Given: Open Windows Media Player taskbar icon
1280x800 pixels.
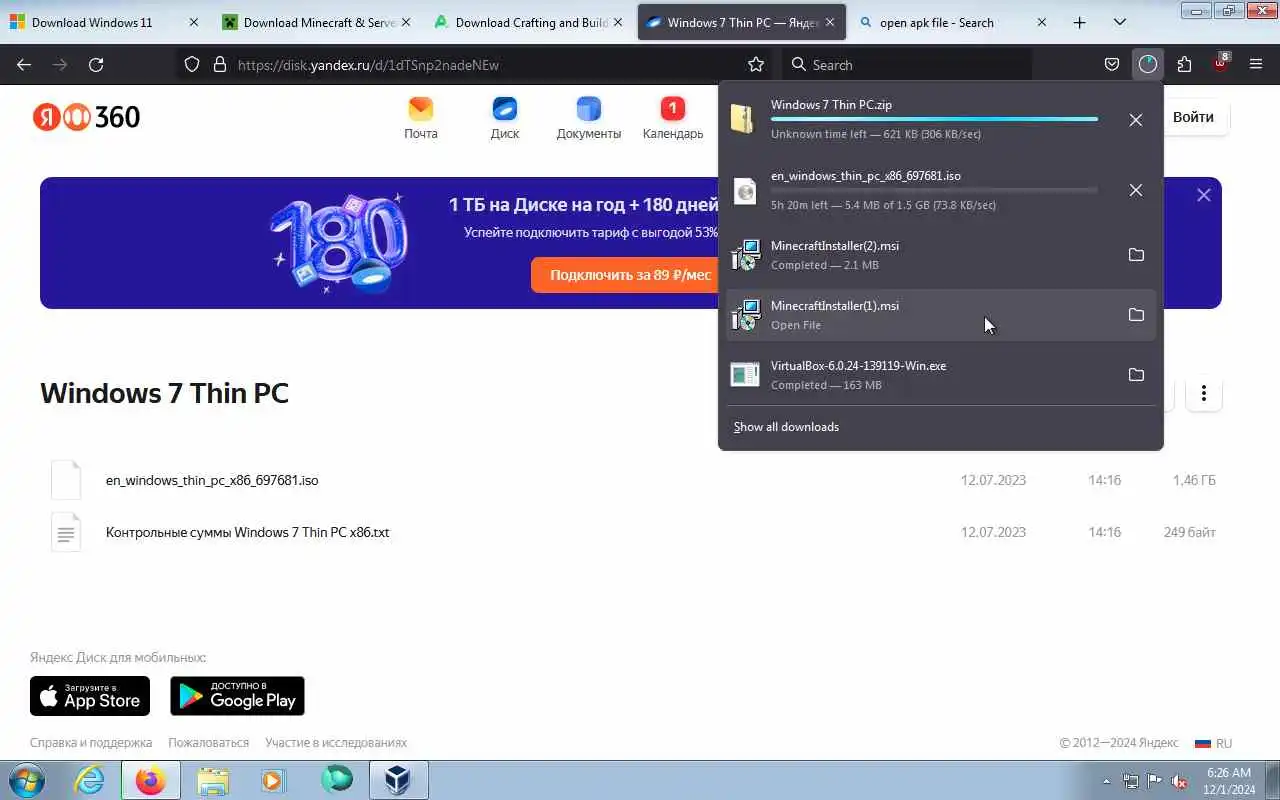Looking at the screenshot, I should (273, 780).
